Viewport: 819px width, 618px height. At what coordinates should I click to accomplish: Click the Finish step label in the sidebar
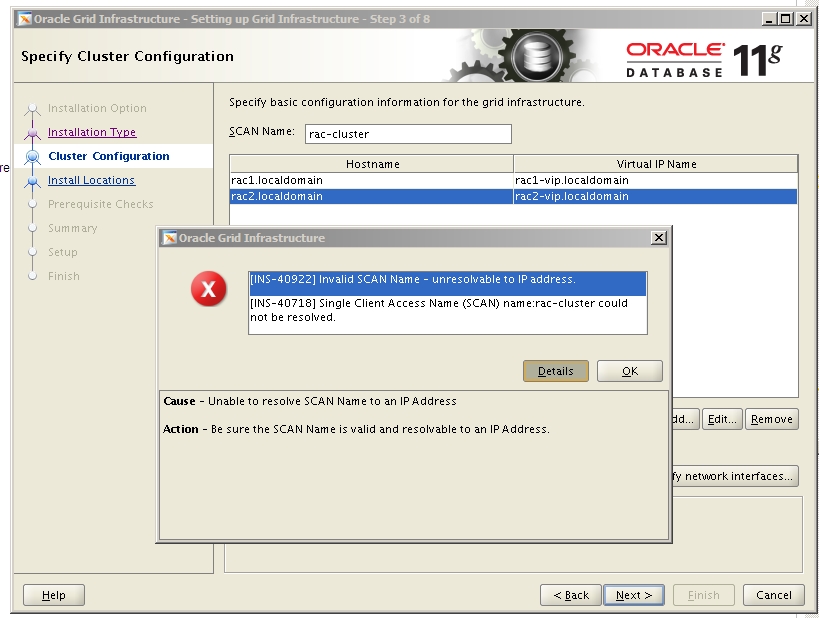click(64, 276)
